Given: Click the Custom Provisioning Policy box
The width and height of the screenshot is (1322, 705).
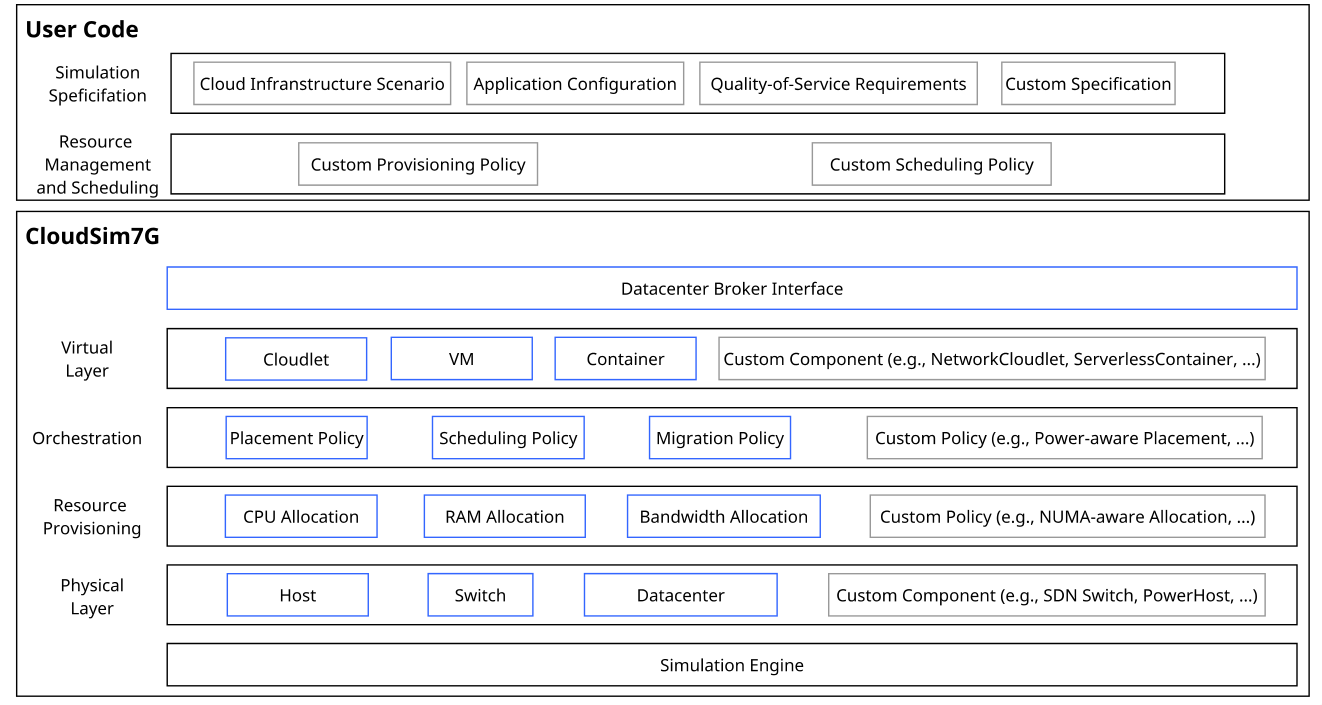Looking at the screenshot, I should [x=418, y=164].
